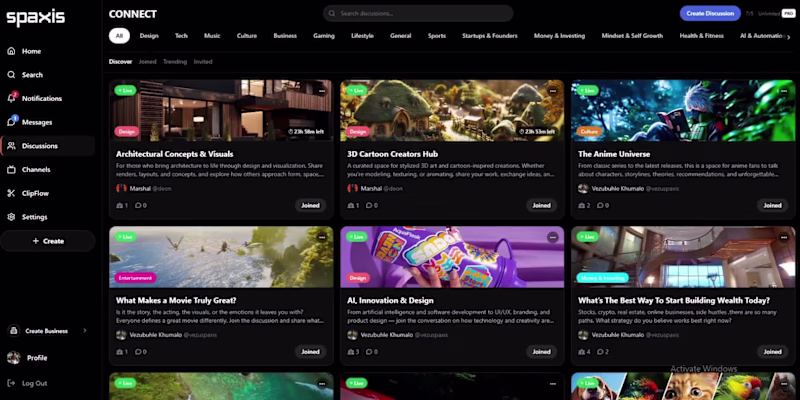The width and height of the screenshot is (800, 400).
Task: Open the Architectural Concepts & Visuals thumbnail
Action: click(x=221, y=110)
